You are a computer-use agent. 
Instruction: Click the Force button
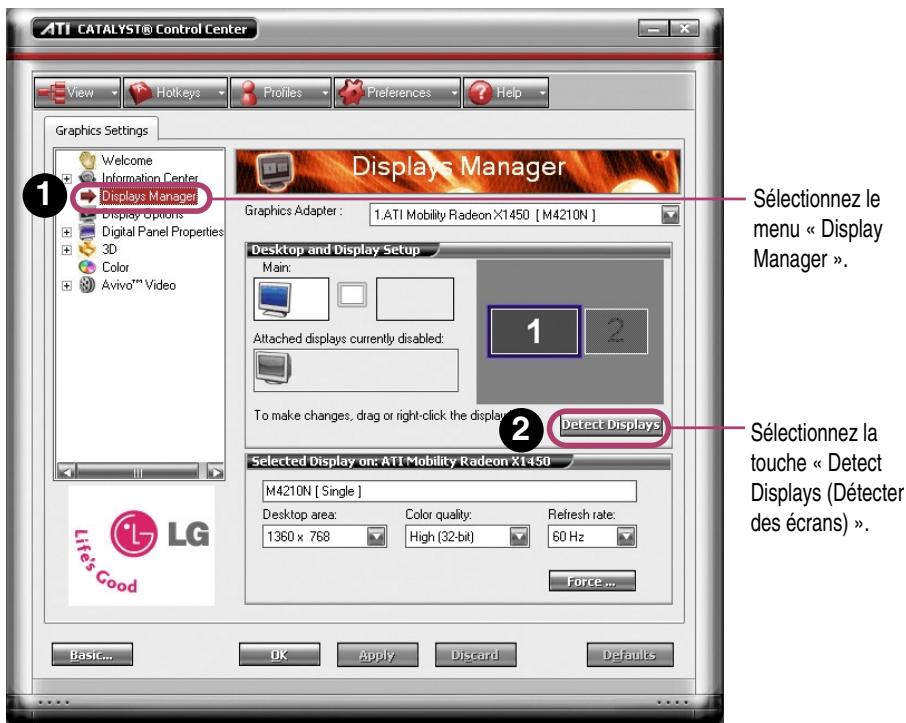click(x=592, y=581)
